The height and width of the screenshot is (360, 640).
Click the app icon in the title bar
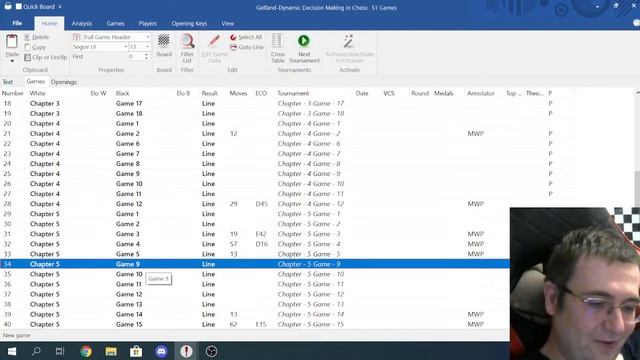(x=8, y=6)
